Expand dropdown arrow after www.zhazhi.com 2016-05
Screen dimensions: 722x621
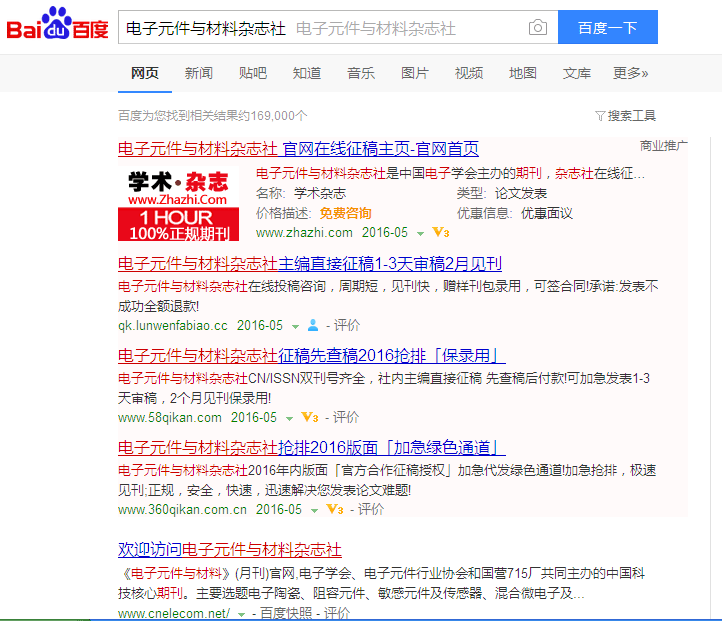tap(420, 234)
